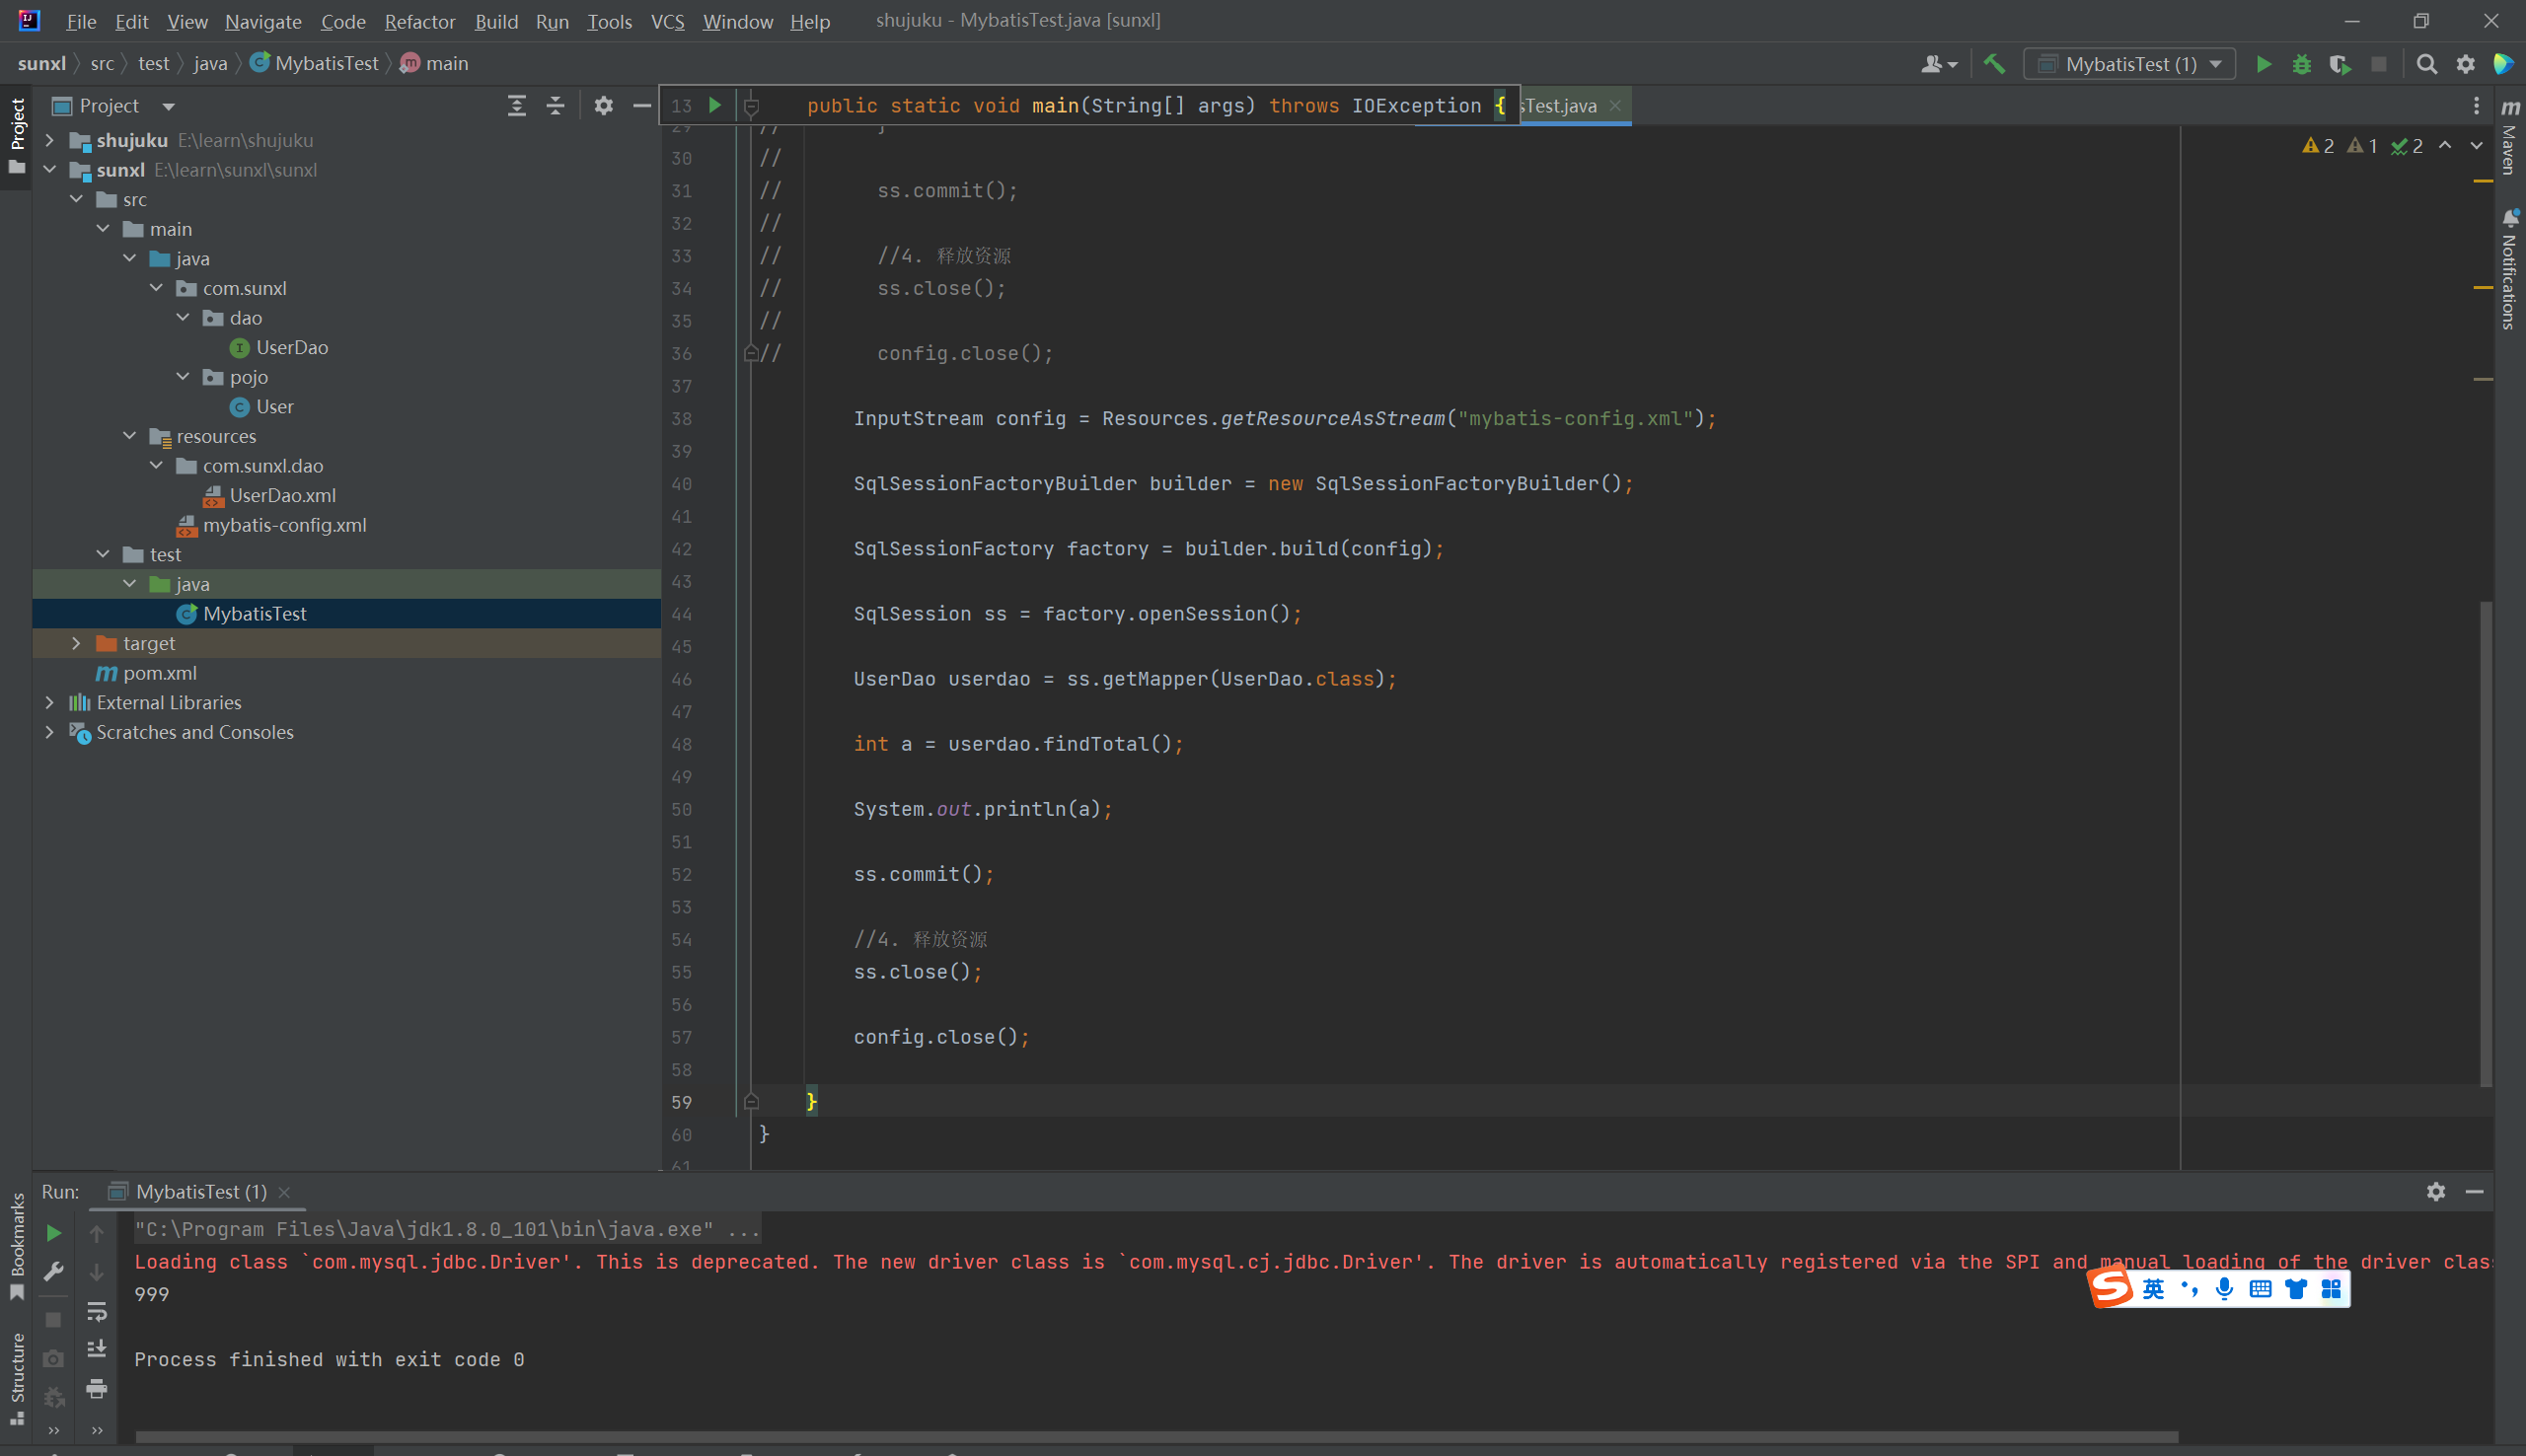Click Expand All icon in Project panel
Image resolution: width=2526 pixels, height=1456 pixels.
coord(516,106)
